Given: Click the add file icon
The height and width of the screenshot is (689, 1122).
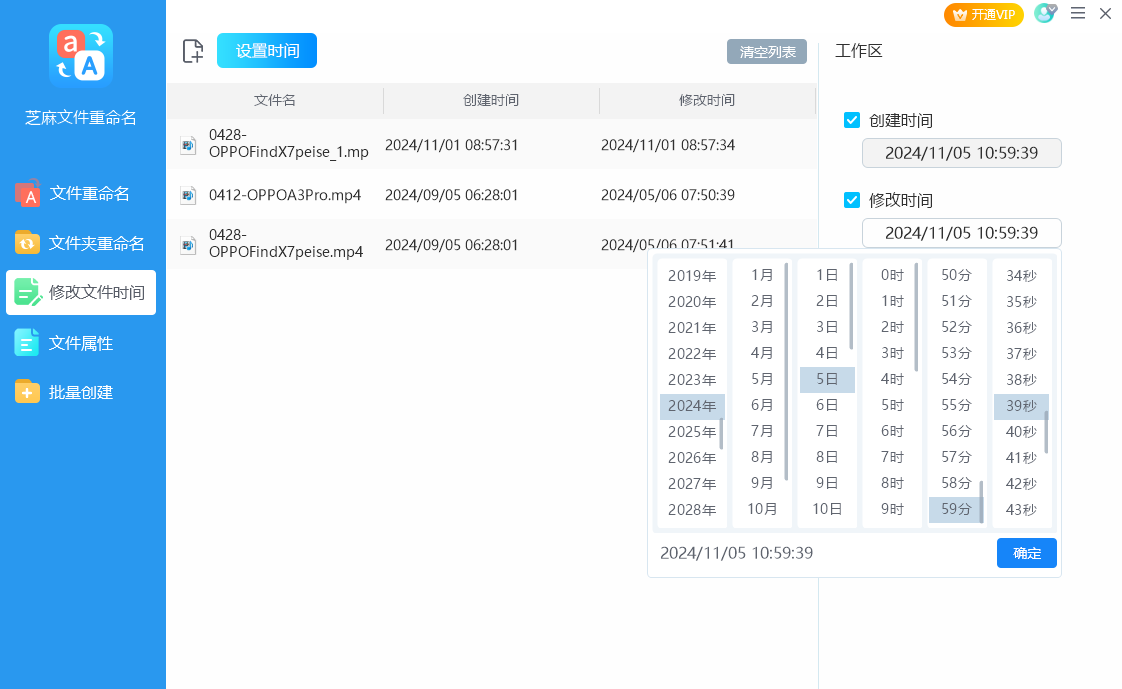Looking at the screenshot, I should (193, 52).
